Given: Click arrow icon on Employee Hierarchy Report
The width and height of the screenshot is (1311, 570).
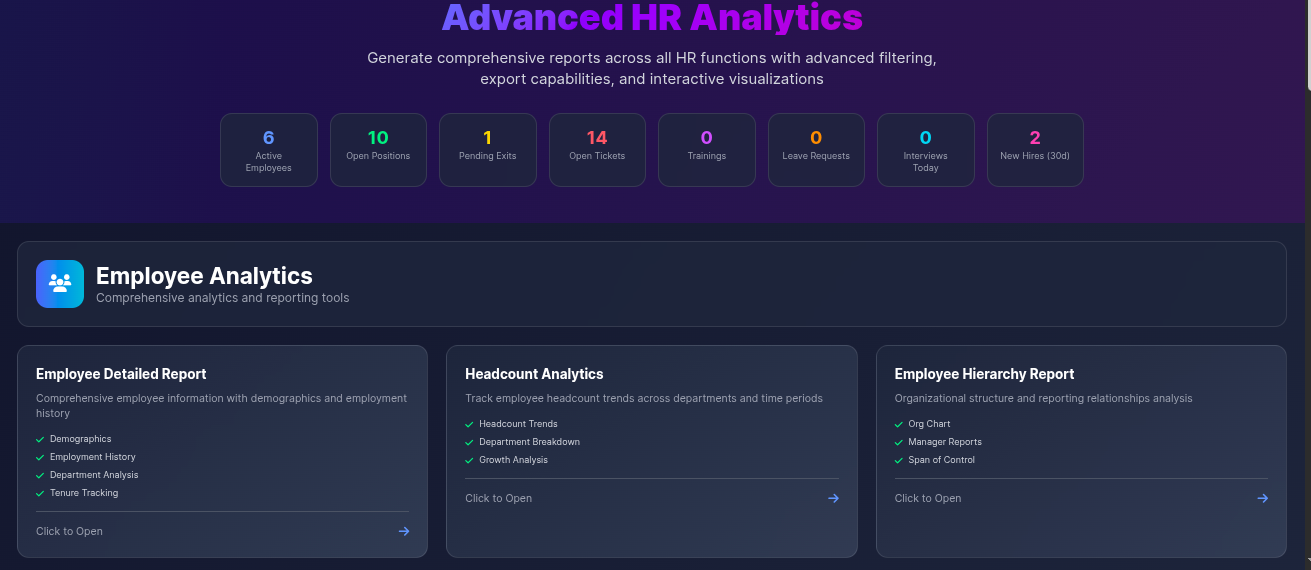Looking at the screenshot, I should (1262, 498).
